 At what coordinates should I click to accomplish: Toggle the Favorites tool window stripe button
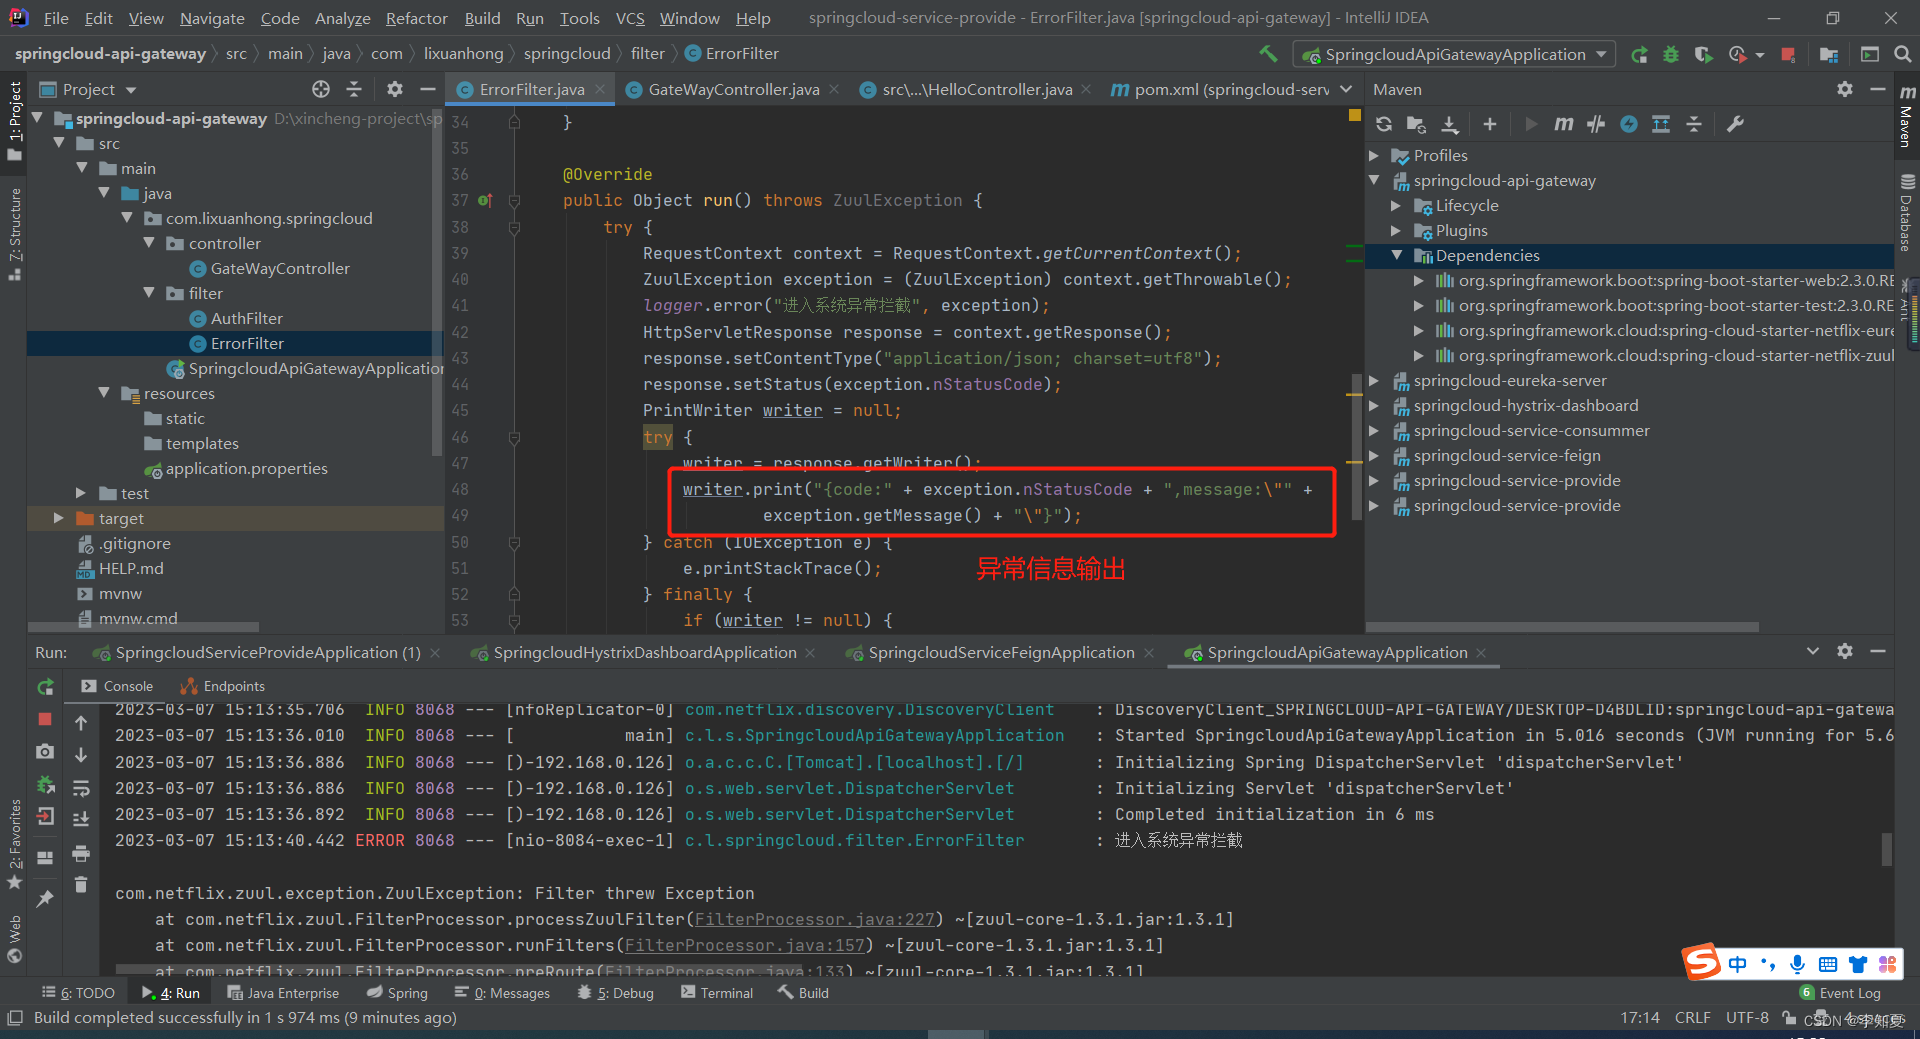(14, 845)
